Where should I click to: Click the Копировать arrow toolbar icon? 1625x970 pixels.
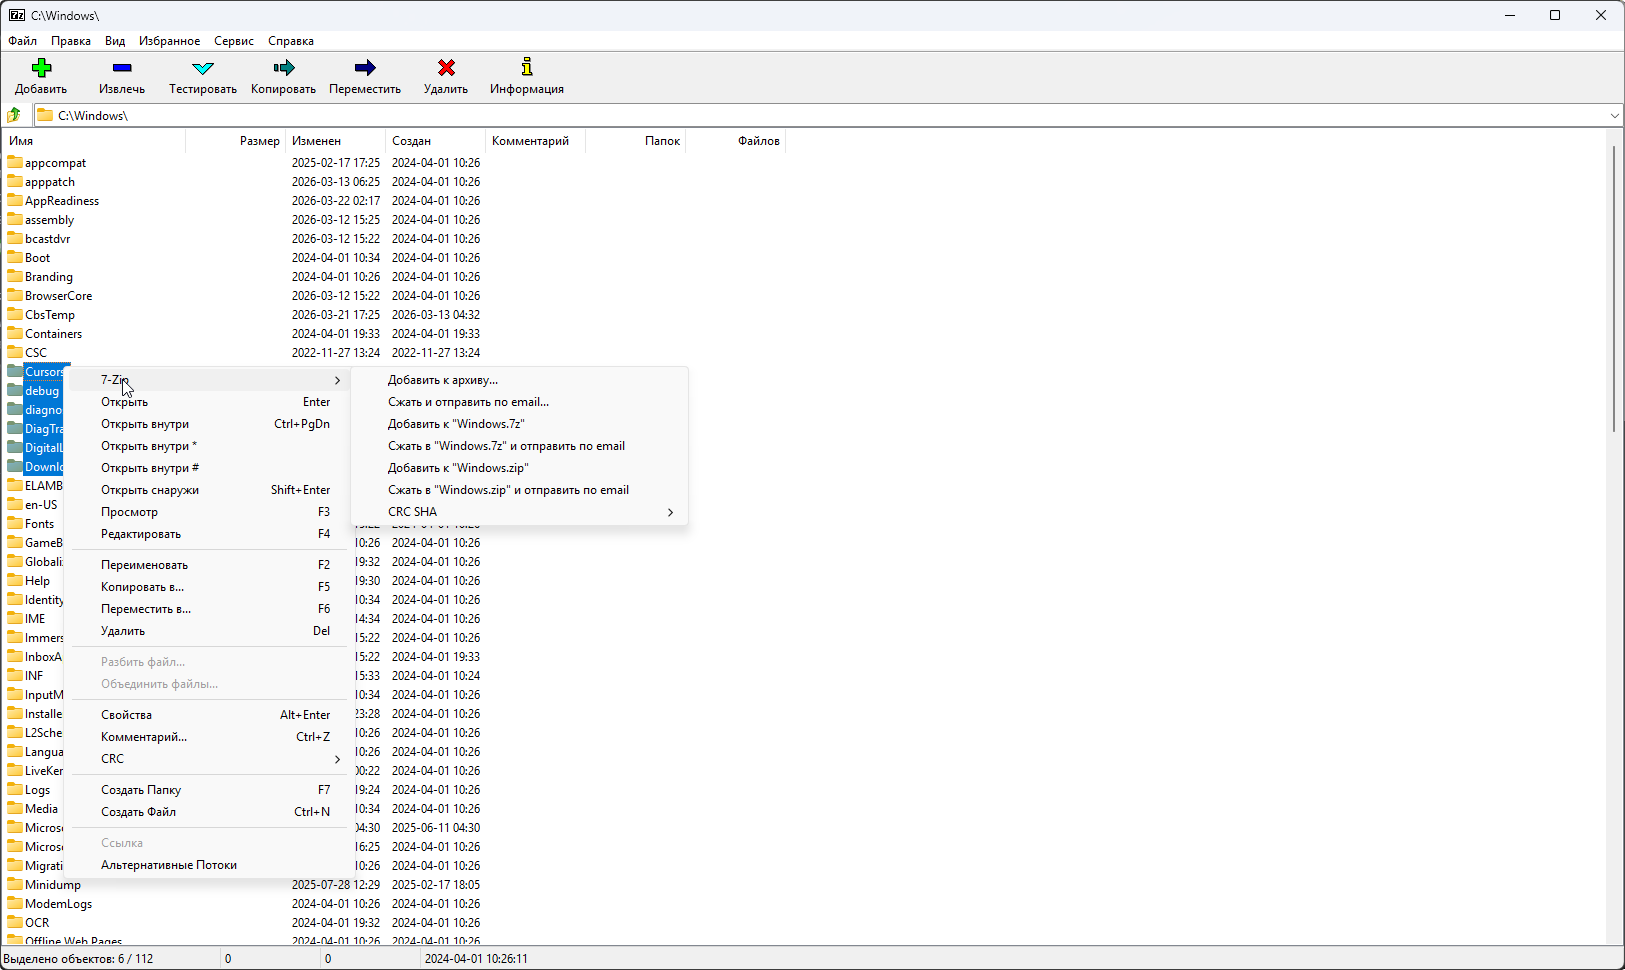click(284, 68)
